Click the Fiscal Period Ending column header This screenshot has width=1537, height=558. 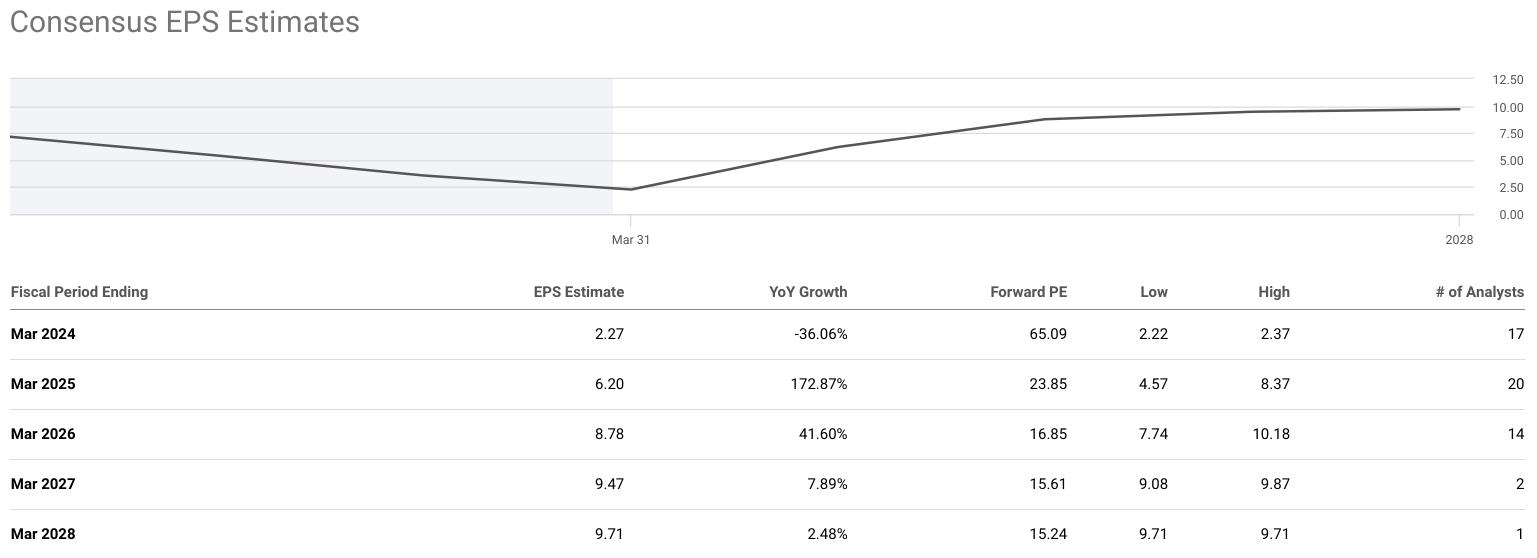[79, 292]
